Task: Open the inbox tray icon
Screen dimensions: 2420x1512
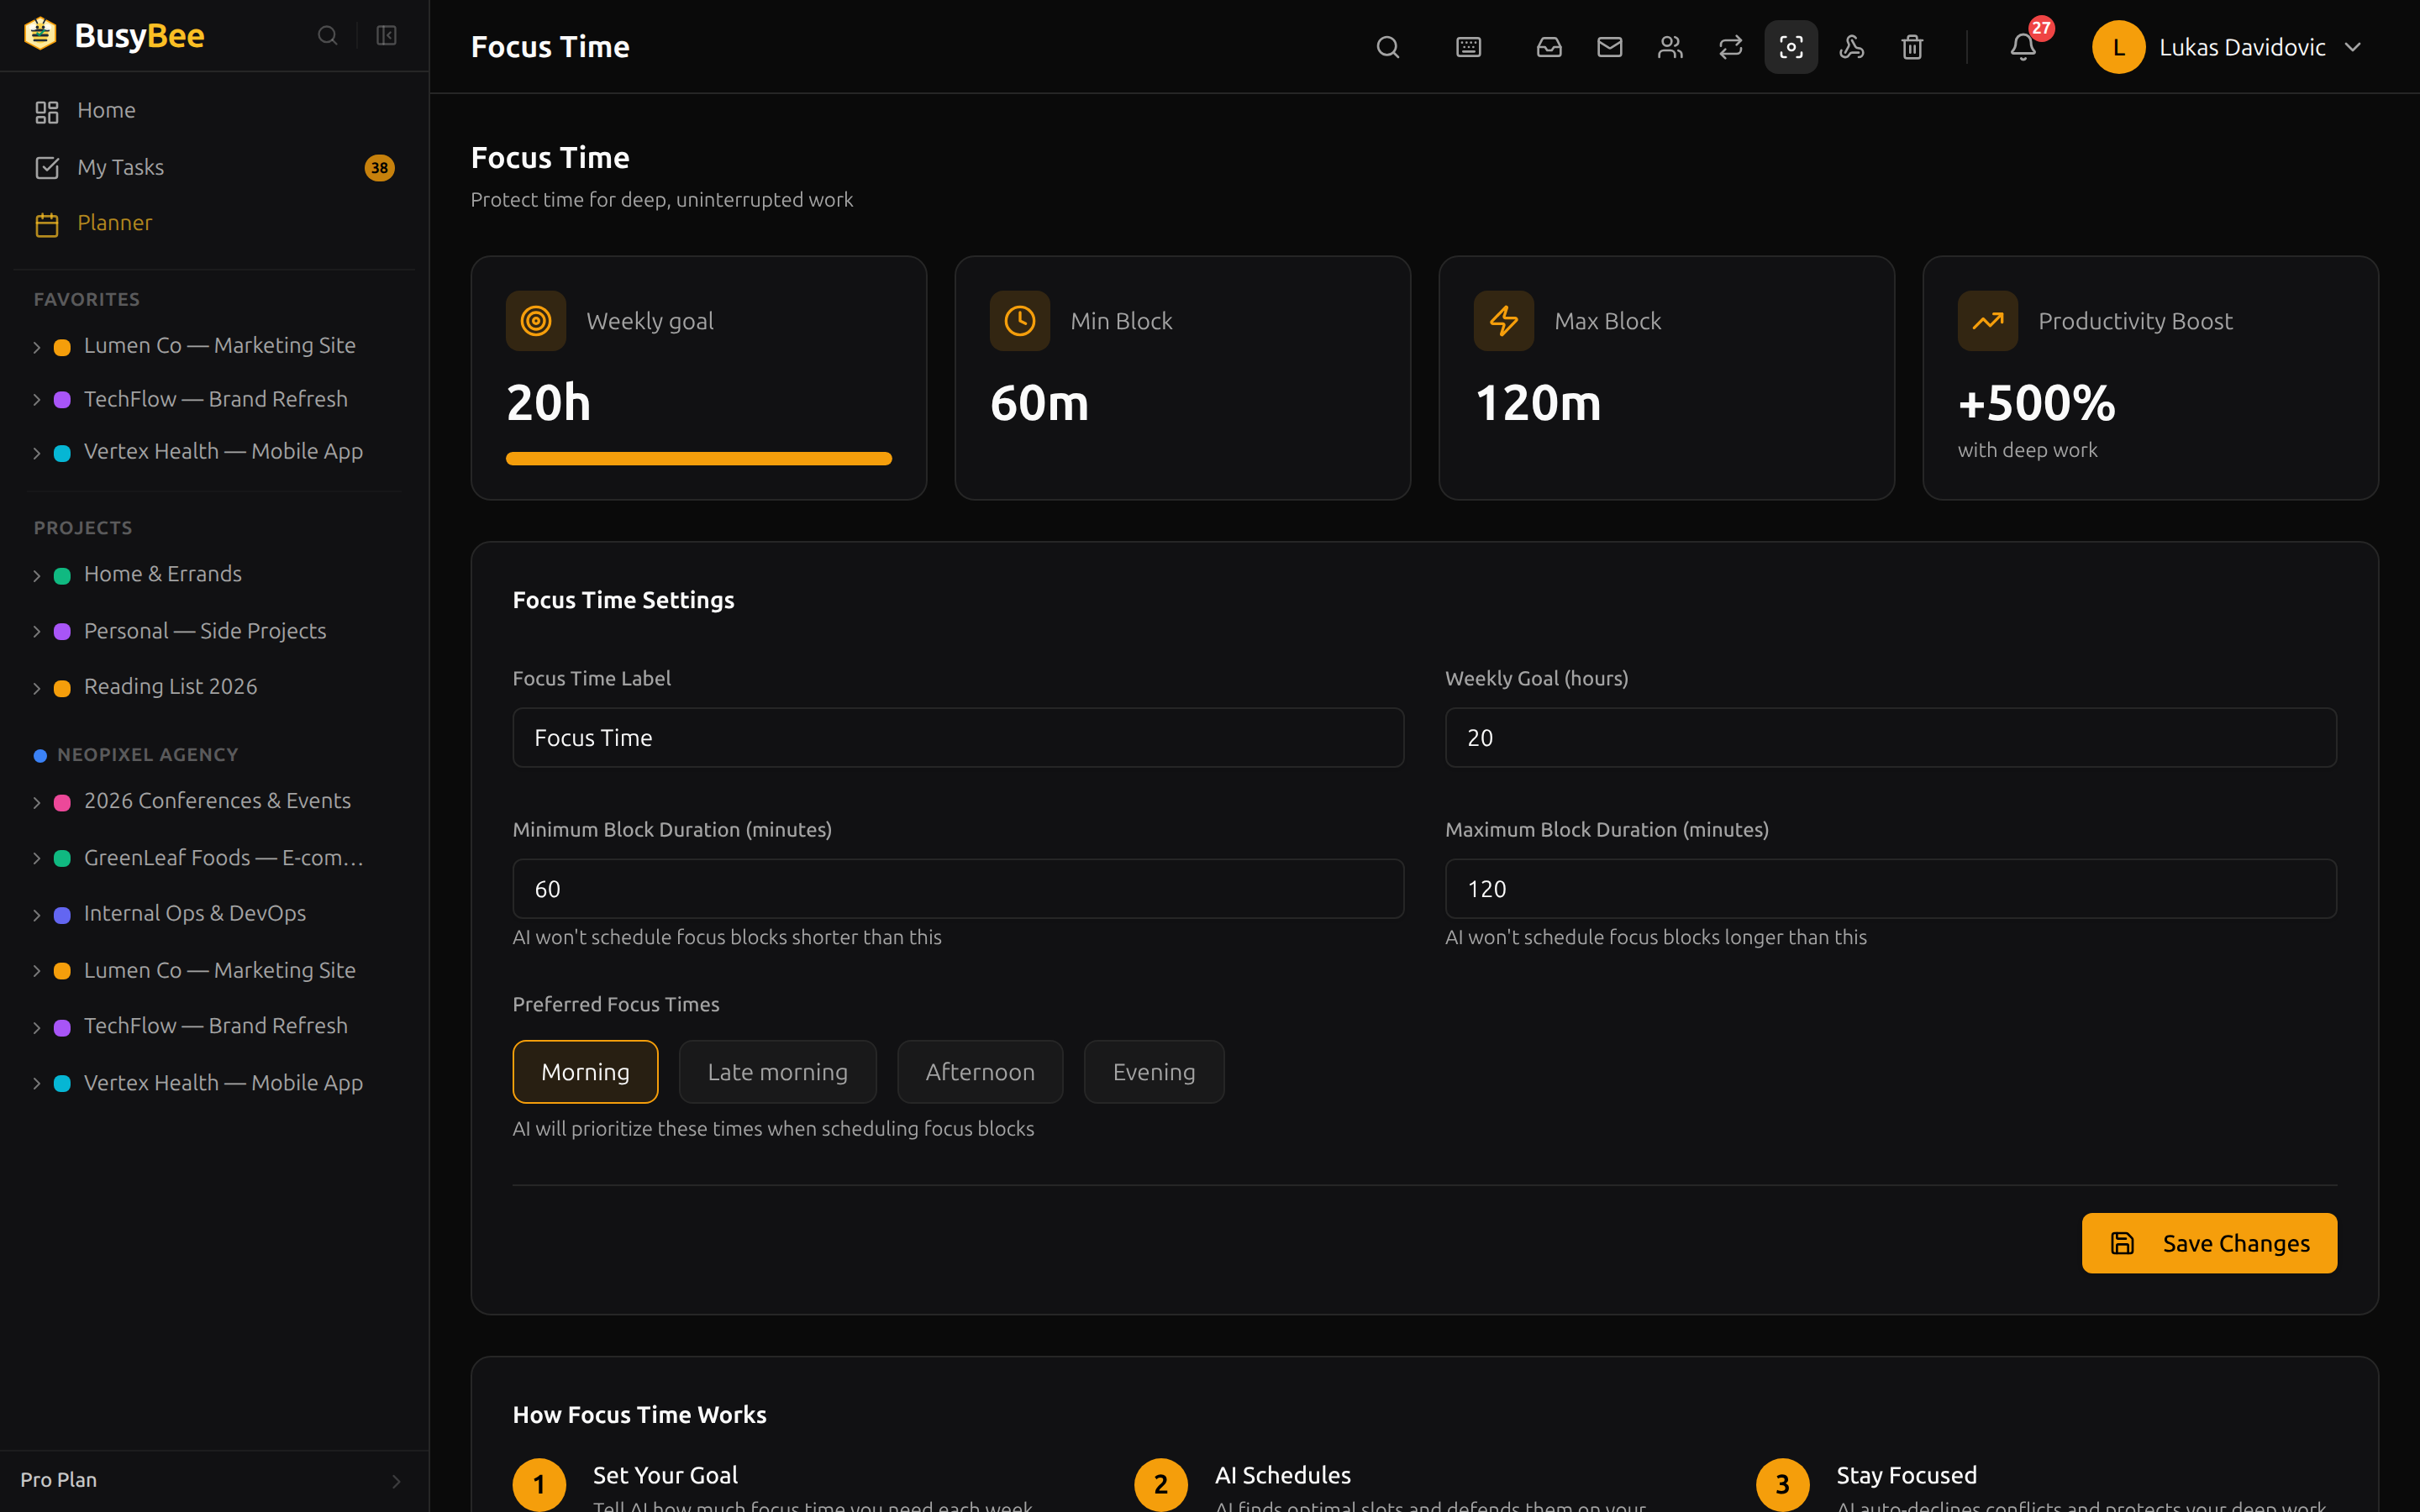Action: [x=1549, y=47]
